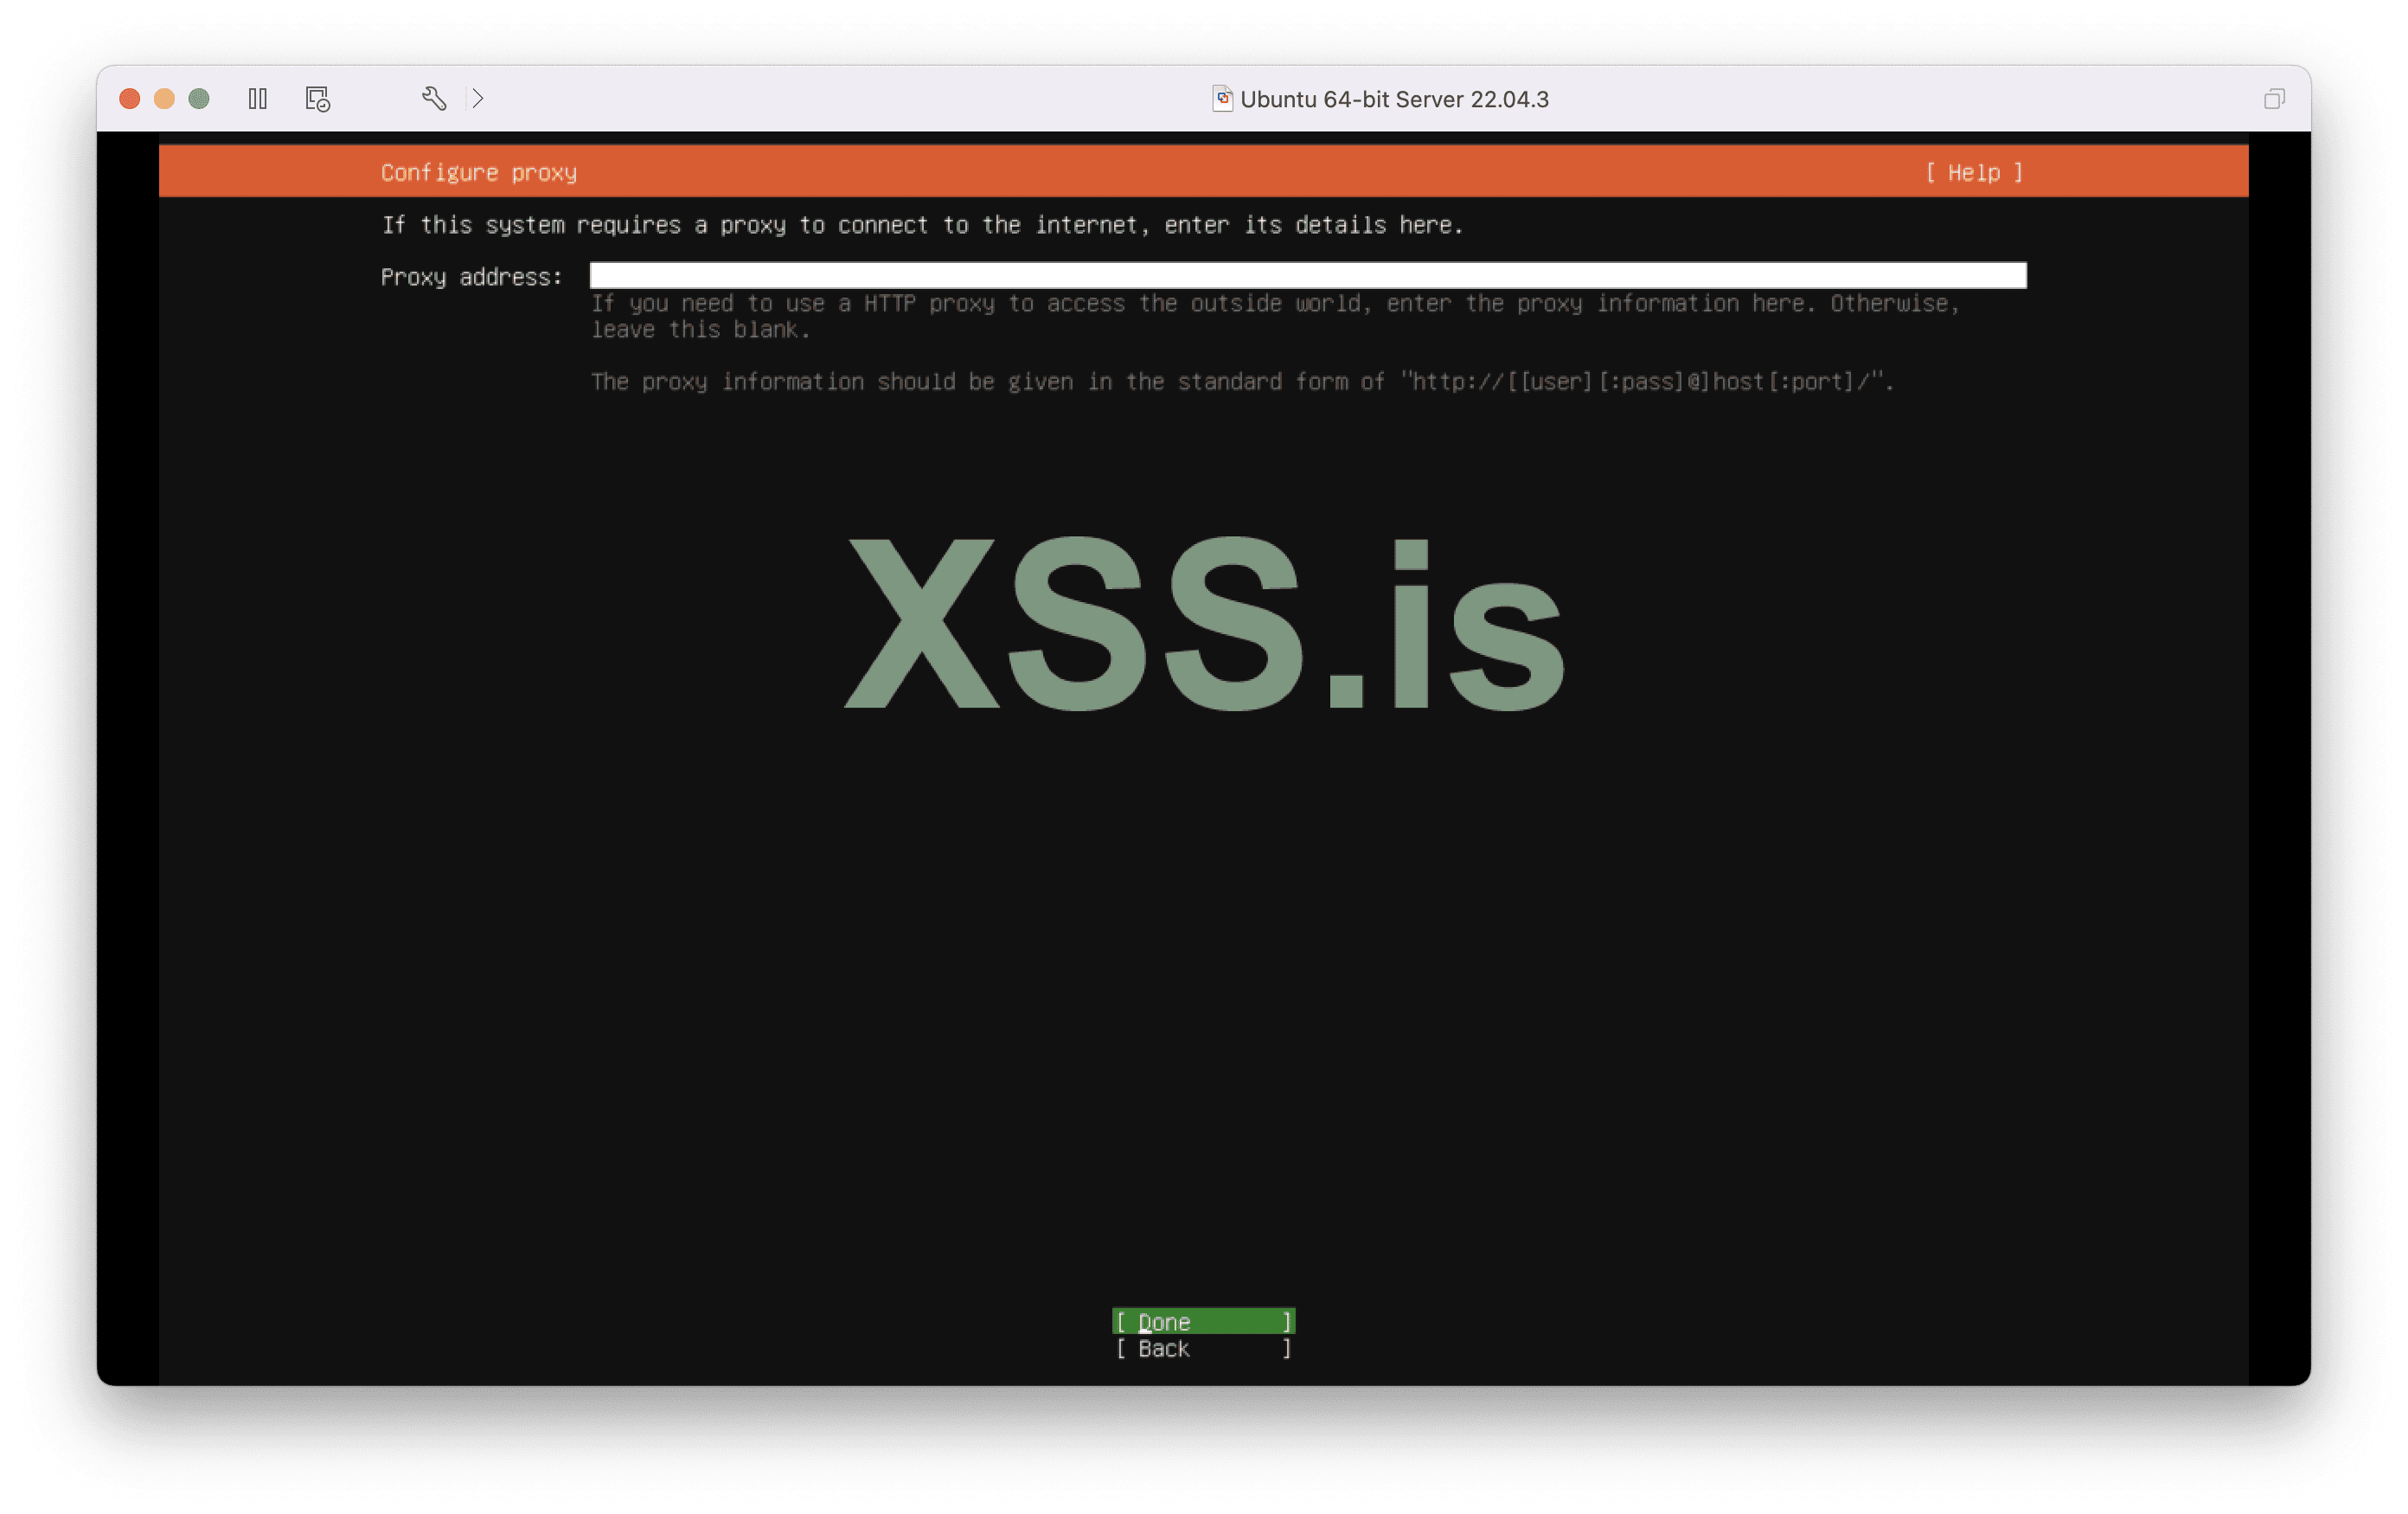Pause the virtual machine
The width and height of the screenshot is (2408, 1514).
pos(257,99)
